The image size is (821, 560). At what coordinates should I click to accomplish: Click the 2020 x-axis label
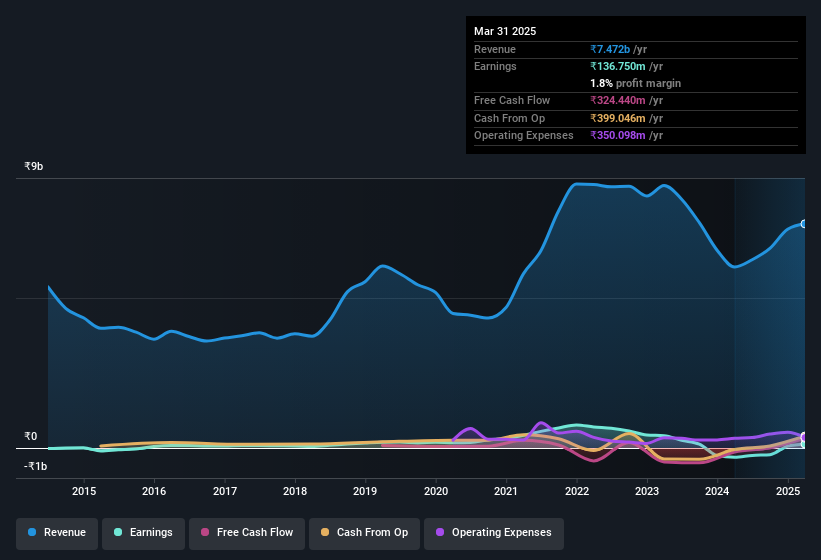tap(436, 491)
